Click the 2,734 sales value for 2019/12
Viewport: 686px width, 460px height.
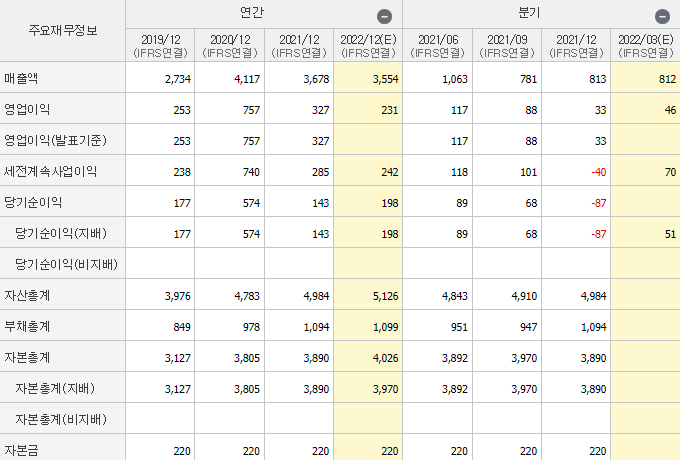point(178,79)
